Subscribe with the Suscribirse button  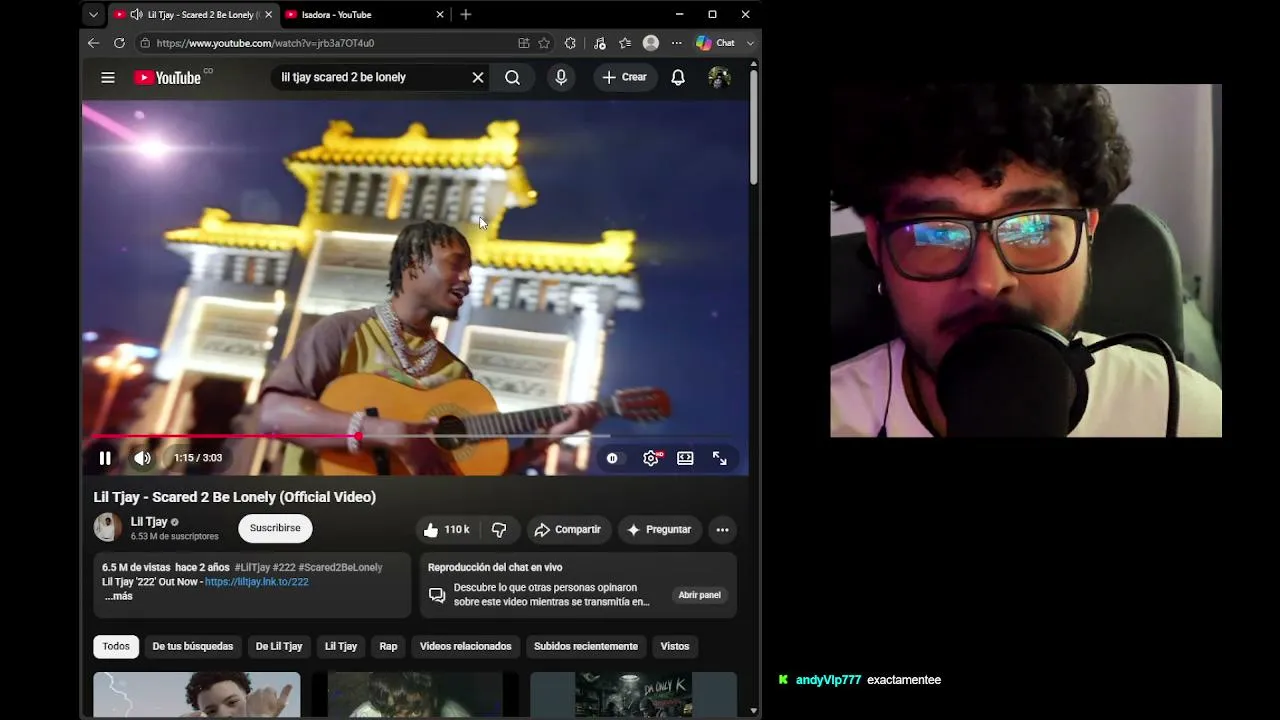tap(275, 528)
